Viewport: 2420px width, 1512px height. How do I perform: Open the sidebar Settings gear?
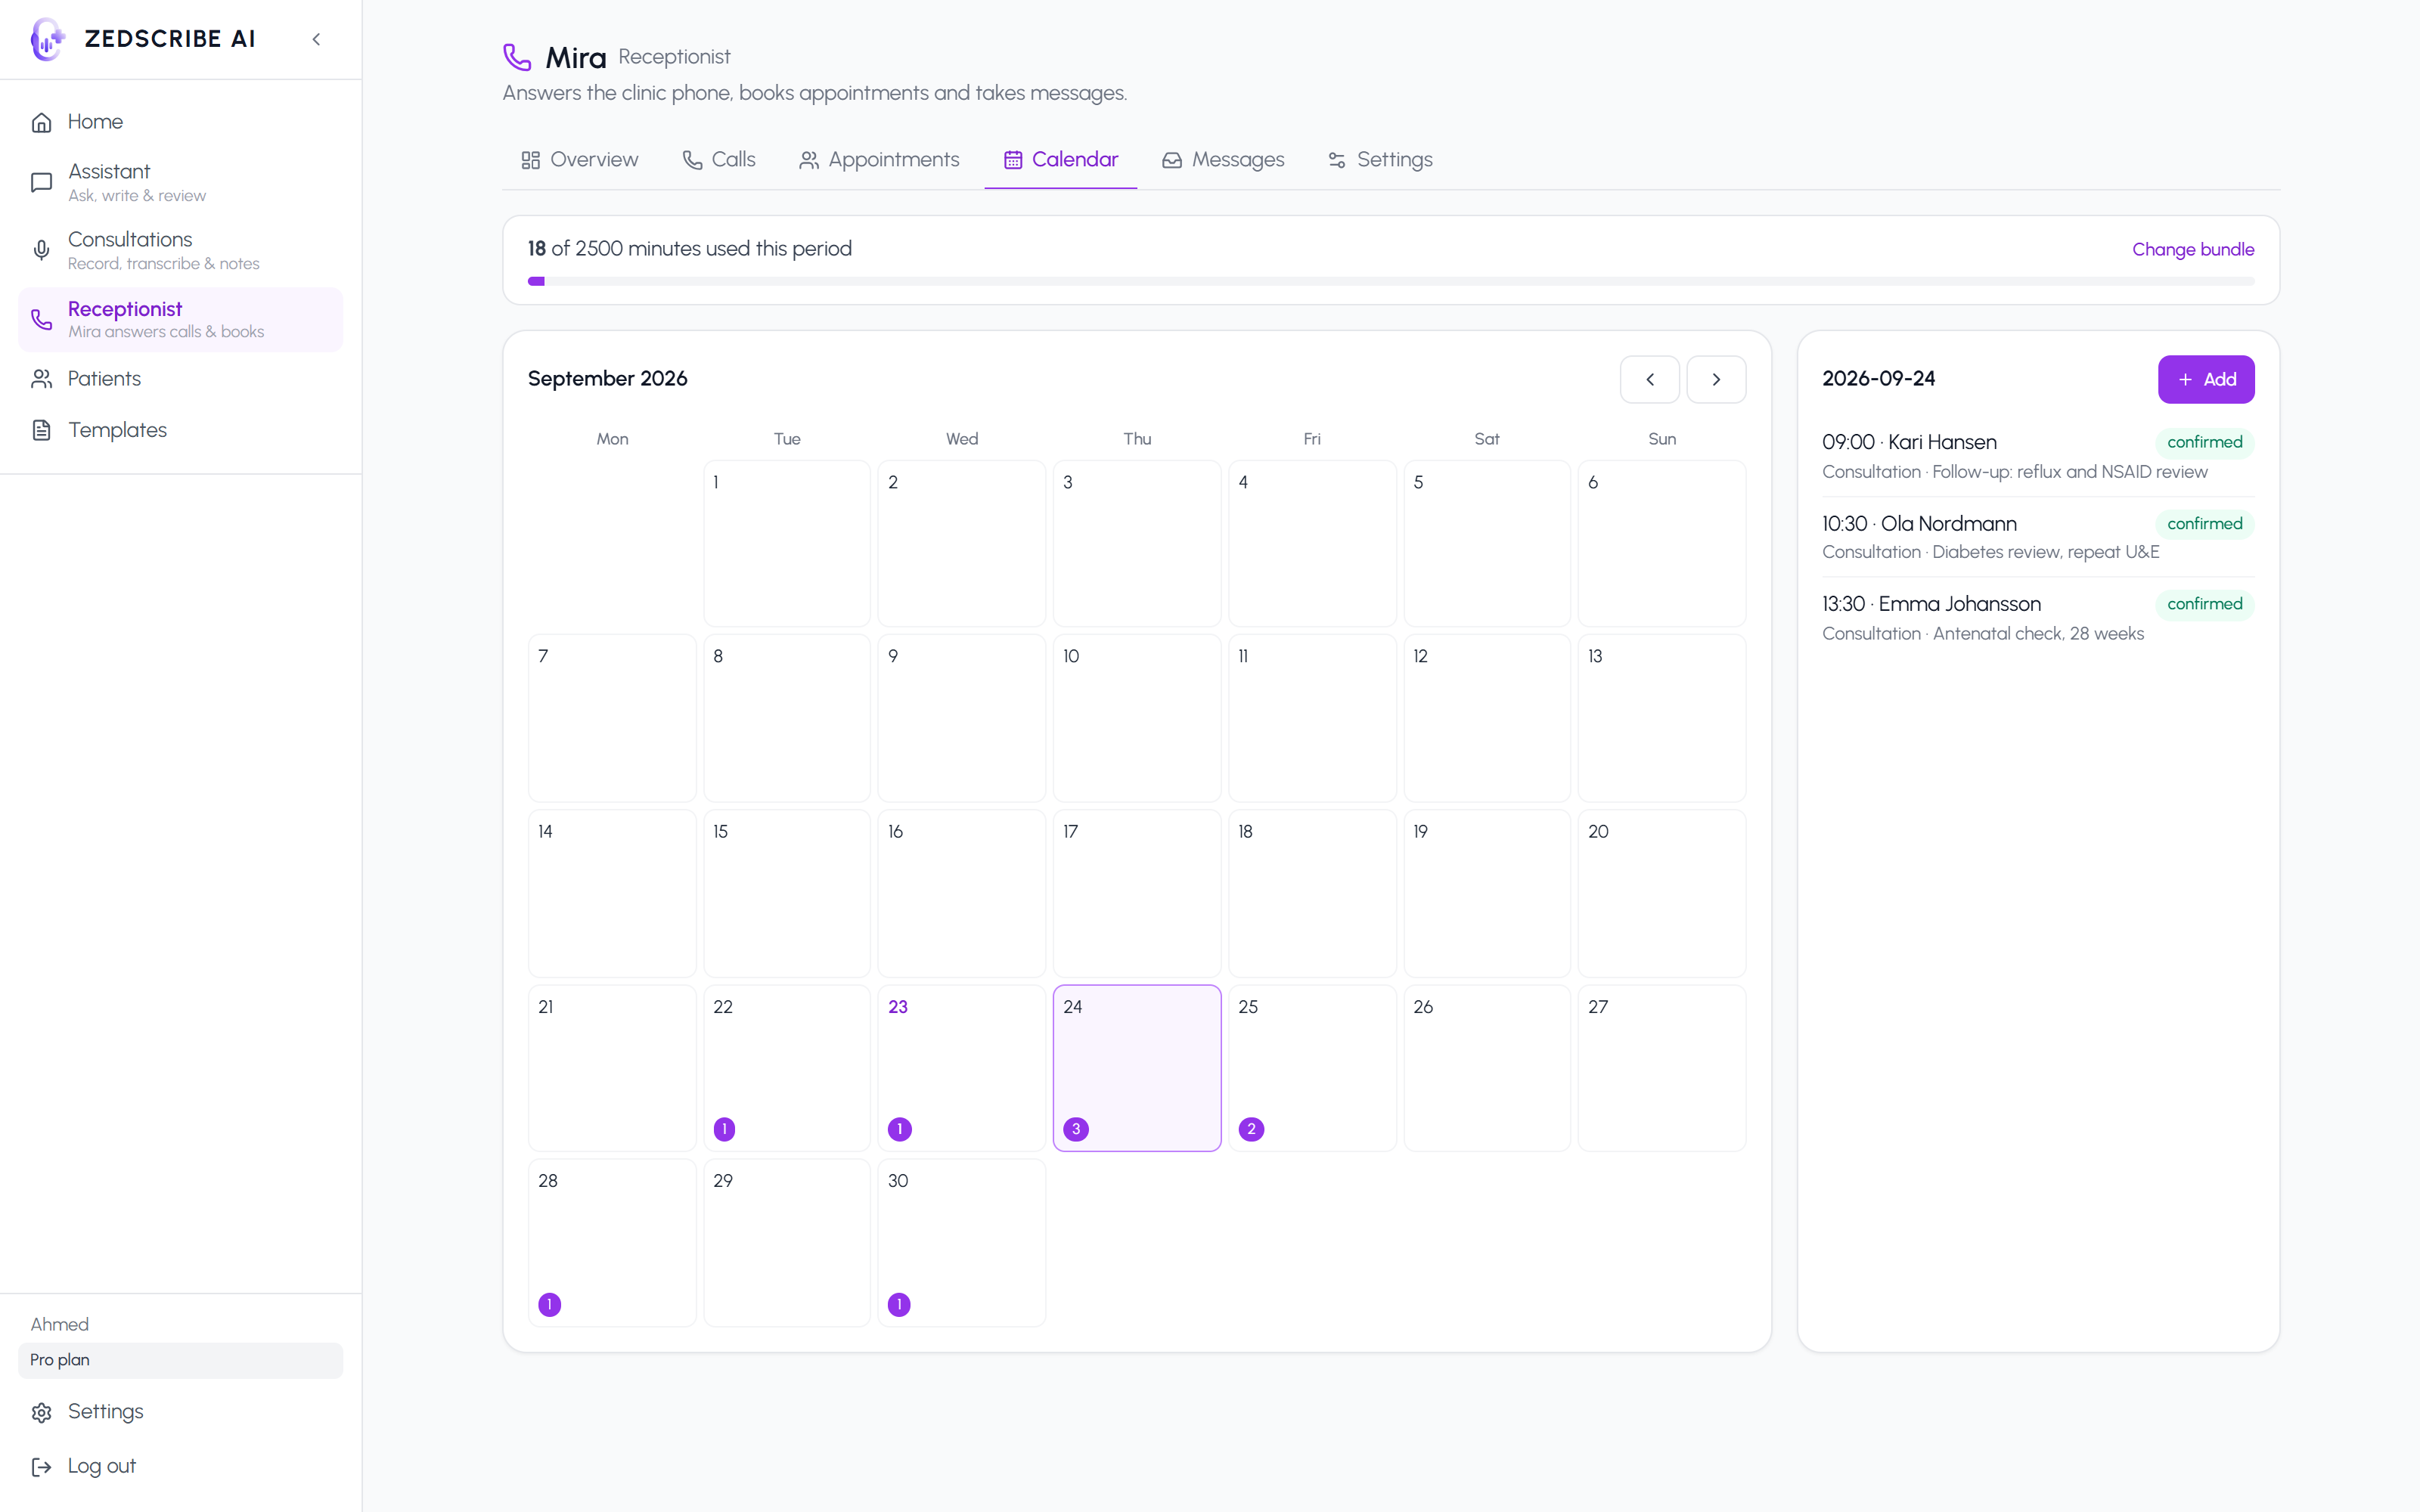tap(41, 1412)
